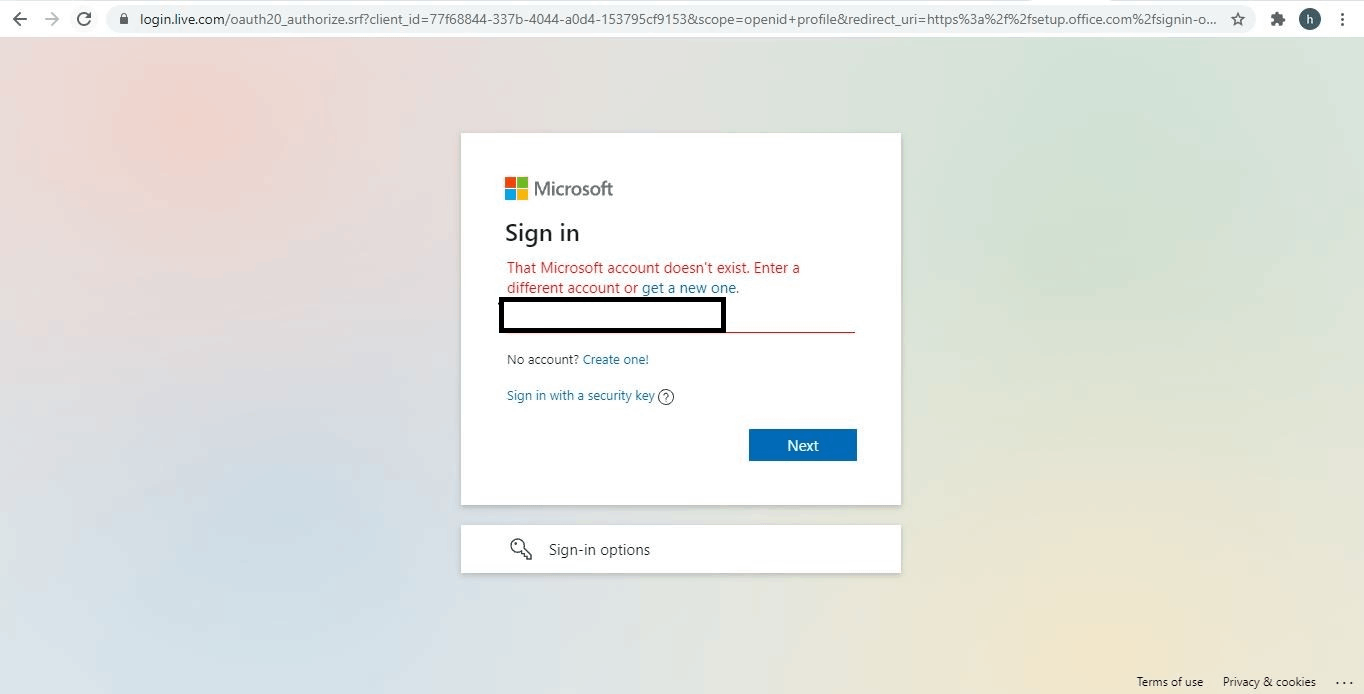
Task: Focus the email input field under the error message
Action: [680, 316]
